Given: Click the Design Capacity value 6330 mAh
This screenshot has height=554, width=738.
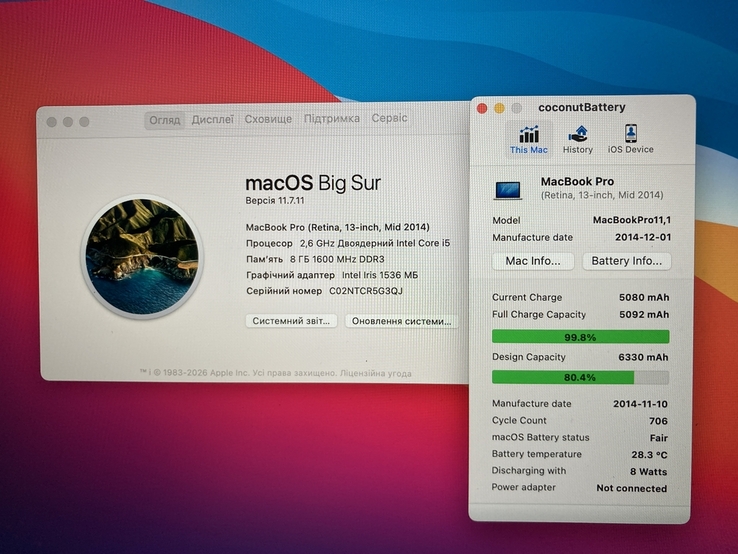Looking at the screenshot, I should click(x=643, y=357).
